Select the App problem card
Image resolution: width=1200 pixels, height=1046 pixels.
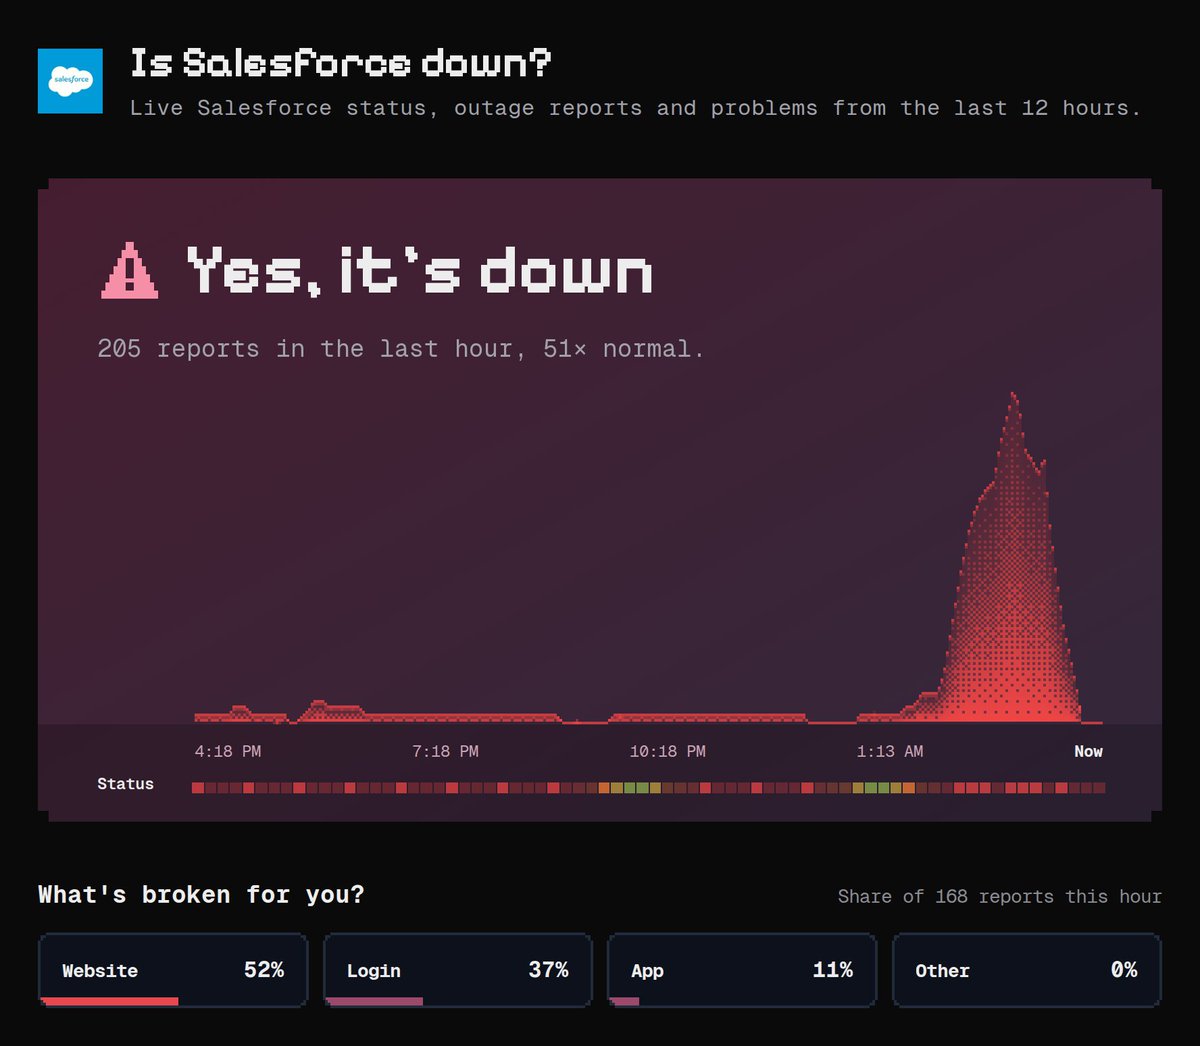(742, 970)
